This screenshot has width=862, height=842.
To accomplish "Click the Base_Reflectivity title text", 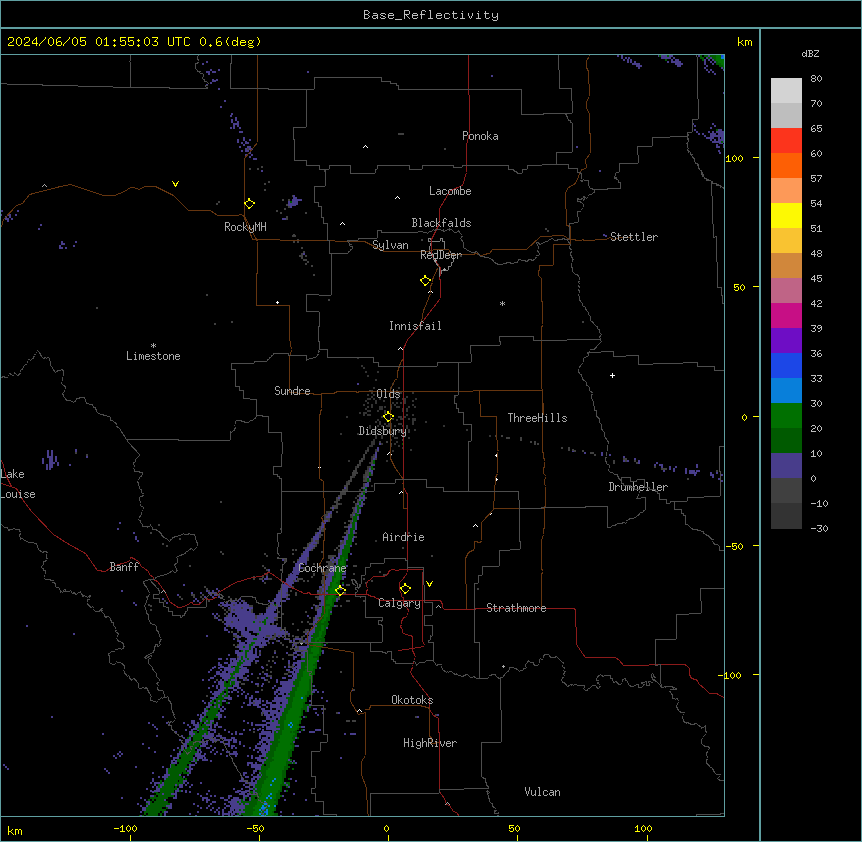I will point(431,15).
